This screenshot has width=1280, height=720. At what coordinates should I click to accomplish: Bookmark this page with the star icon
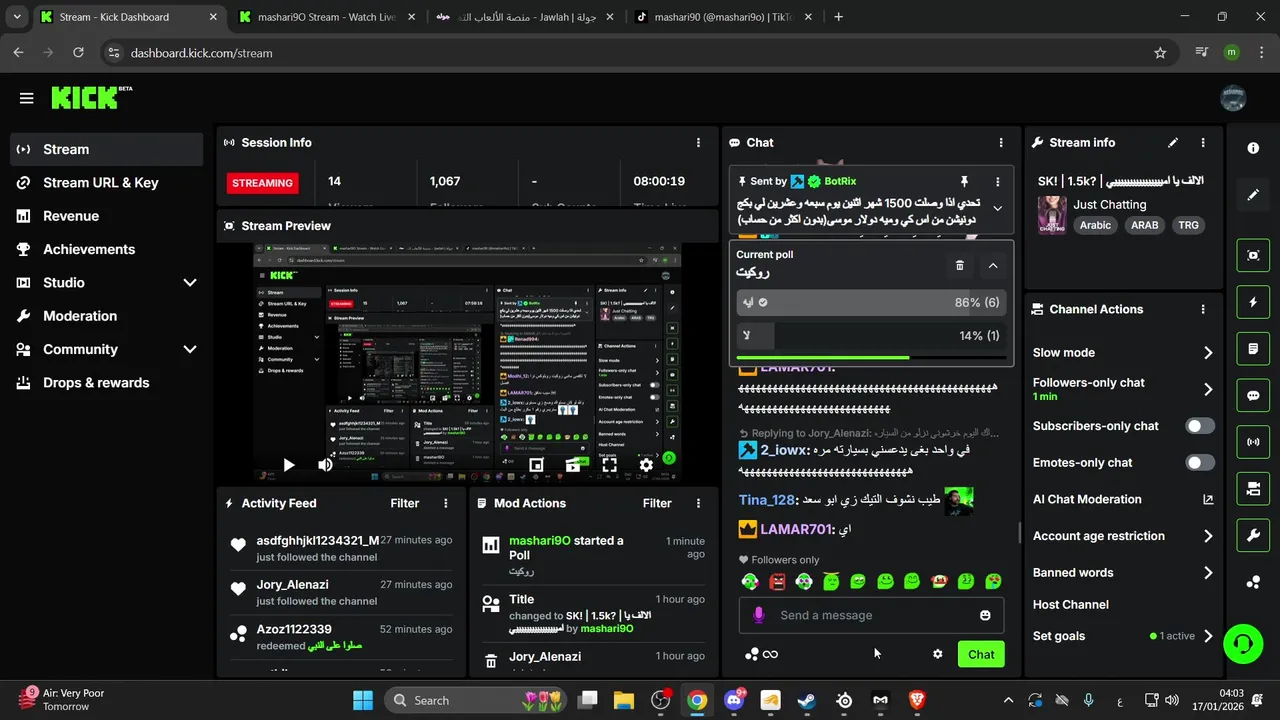pos(1160,53)
